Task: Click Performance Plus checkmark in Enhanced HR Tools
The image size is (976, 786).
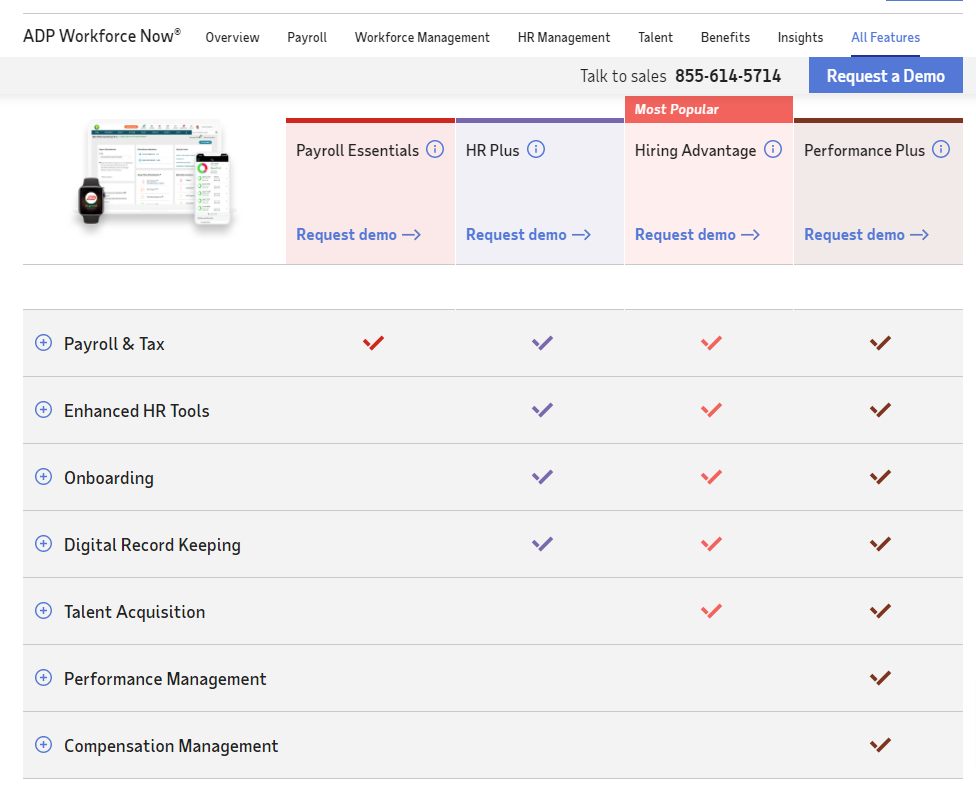Action: [880, 410]
